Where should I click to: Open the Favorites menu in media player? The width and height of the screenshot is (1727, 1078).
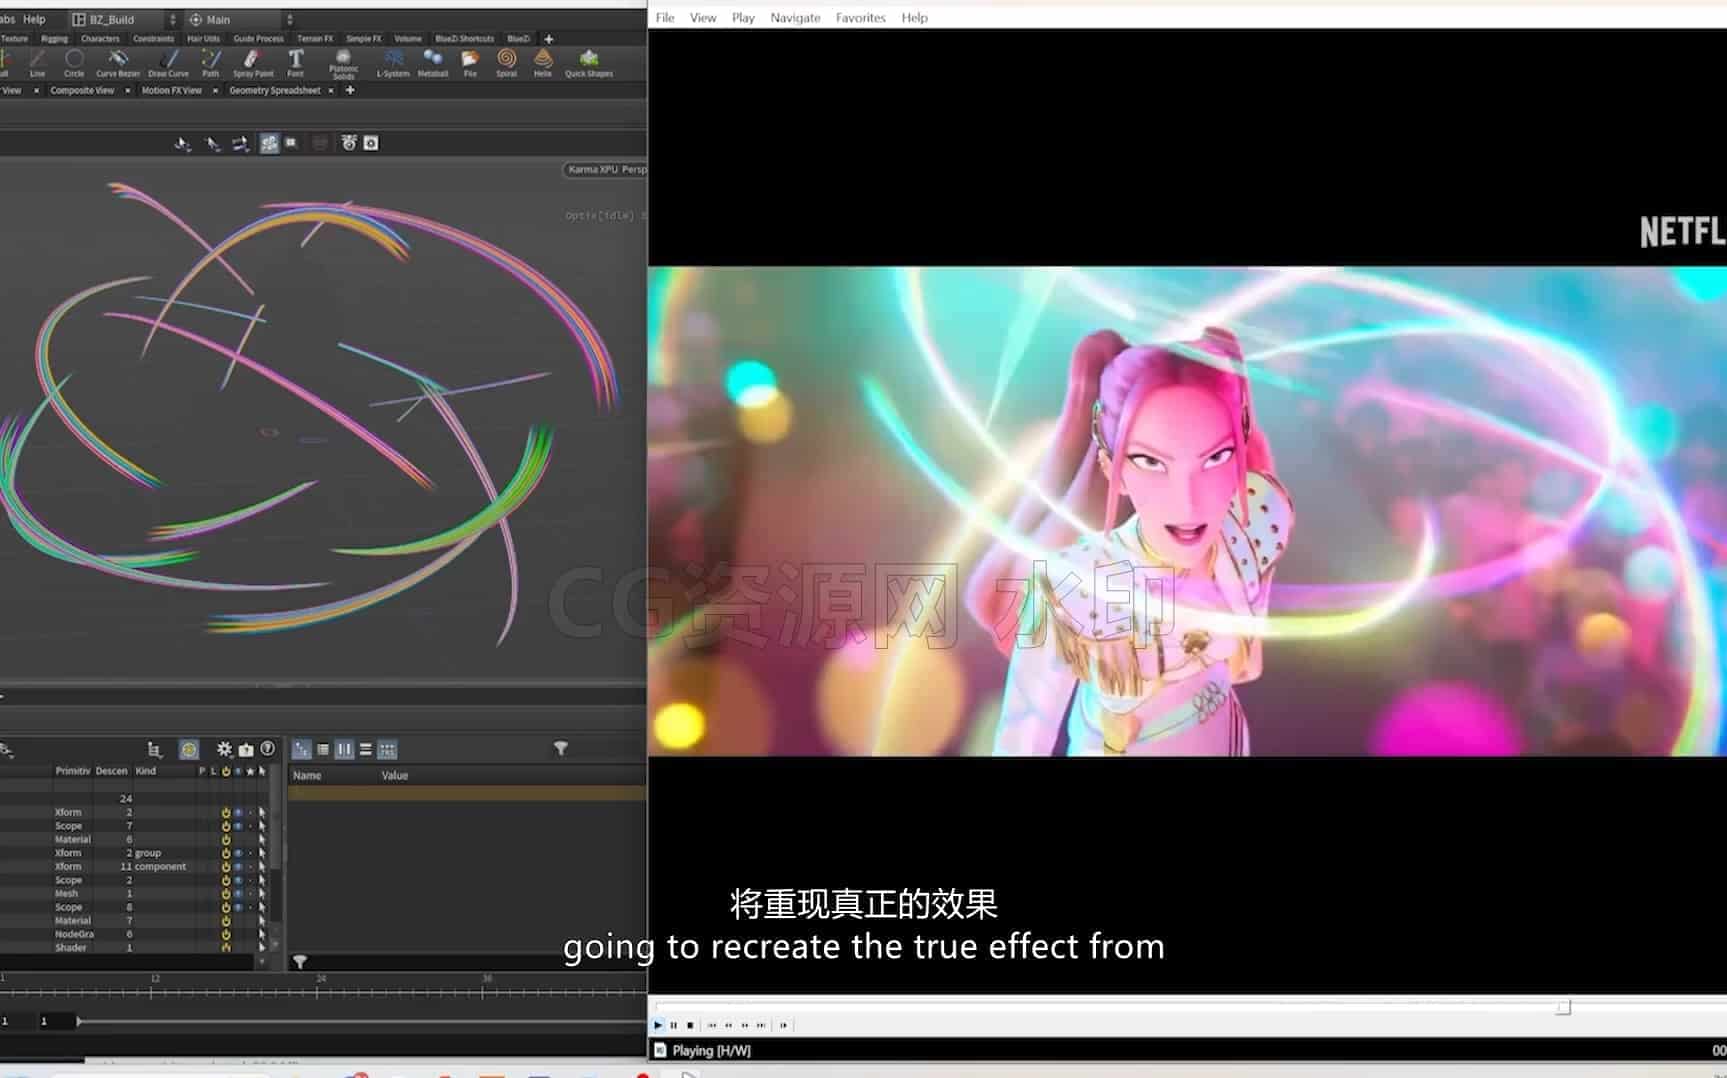pyautogui.click(x=861, y=18)
